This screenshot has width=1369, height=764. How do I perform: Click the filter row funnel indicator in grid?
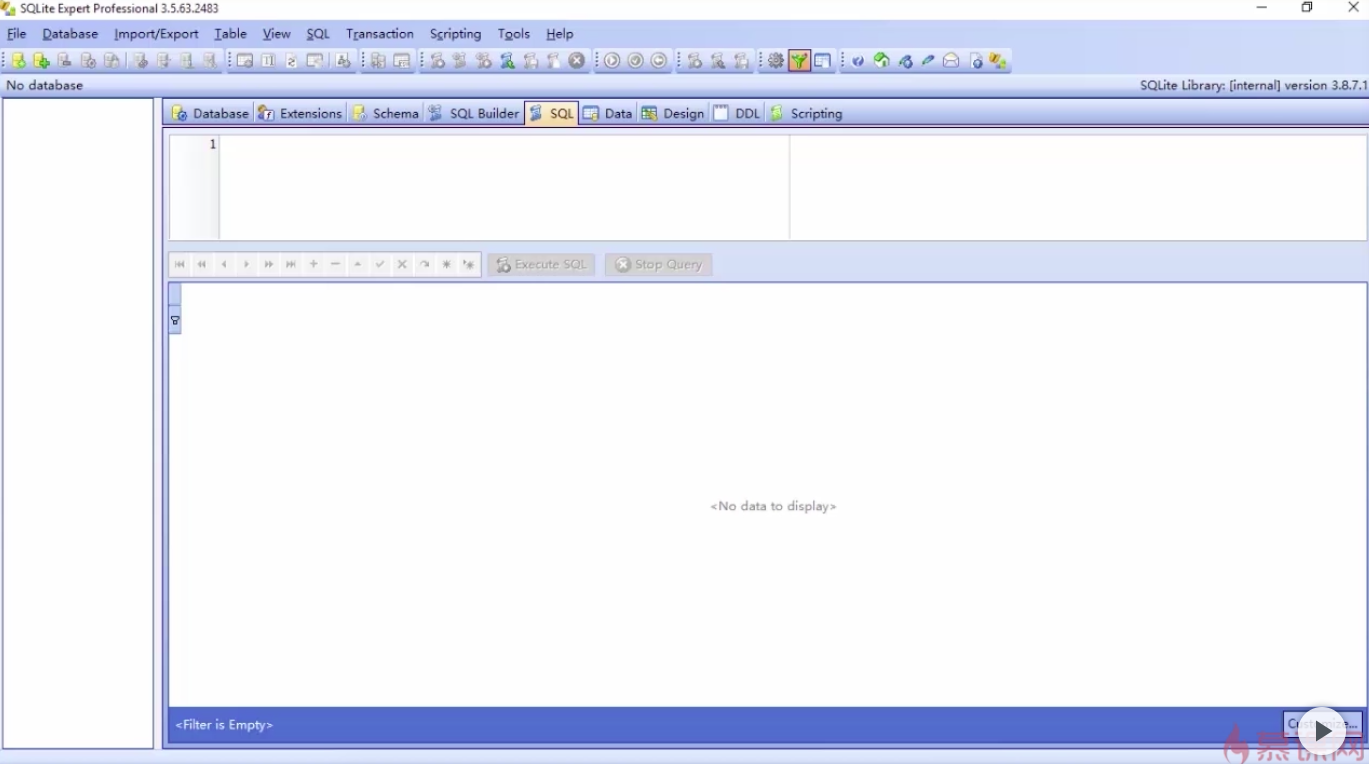pos(175,321)
